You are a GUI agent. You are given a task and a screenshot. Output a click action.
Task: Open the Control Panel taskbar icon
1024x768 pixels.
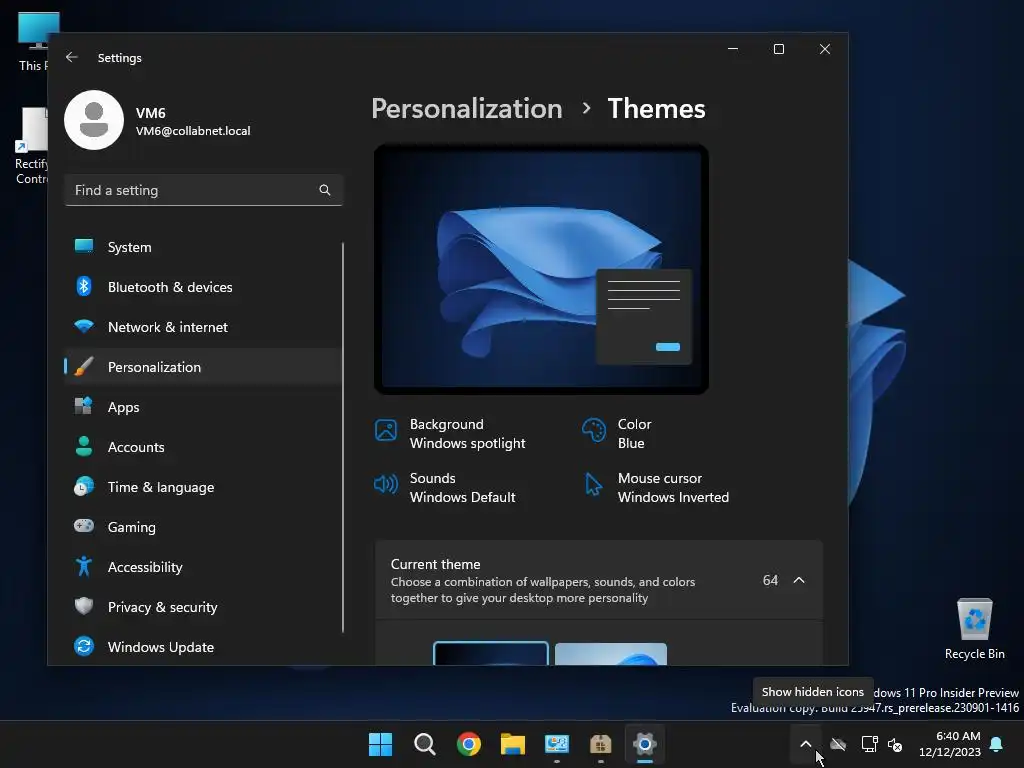click(556, 744)
